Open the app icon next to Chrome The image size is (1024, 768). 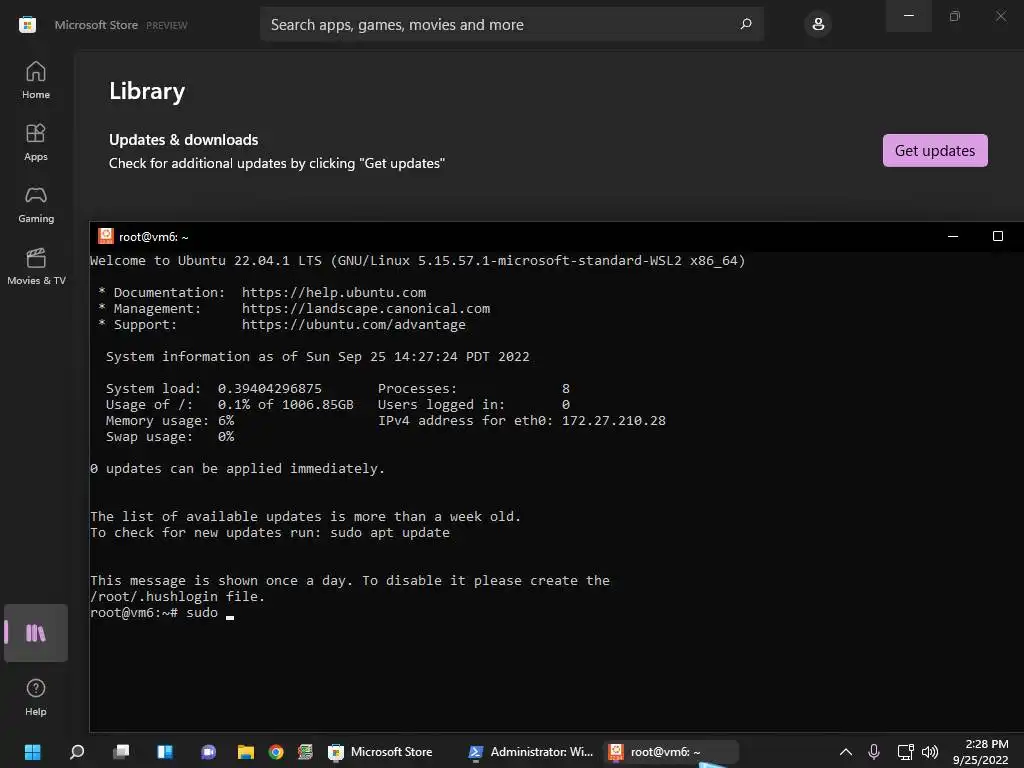tap(305, 752)
